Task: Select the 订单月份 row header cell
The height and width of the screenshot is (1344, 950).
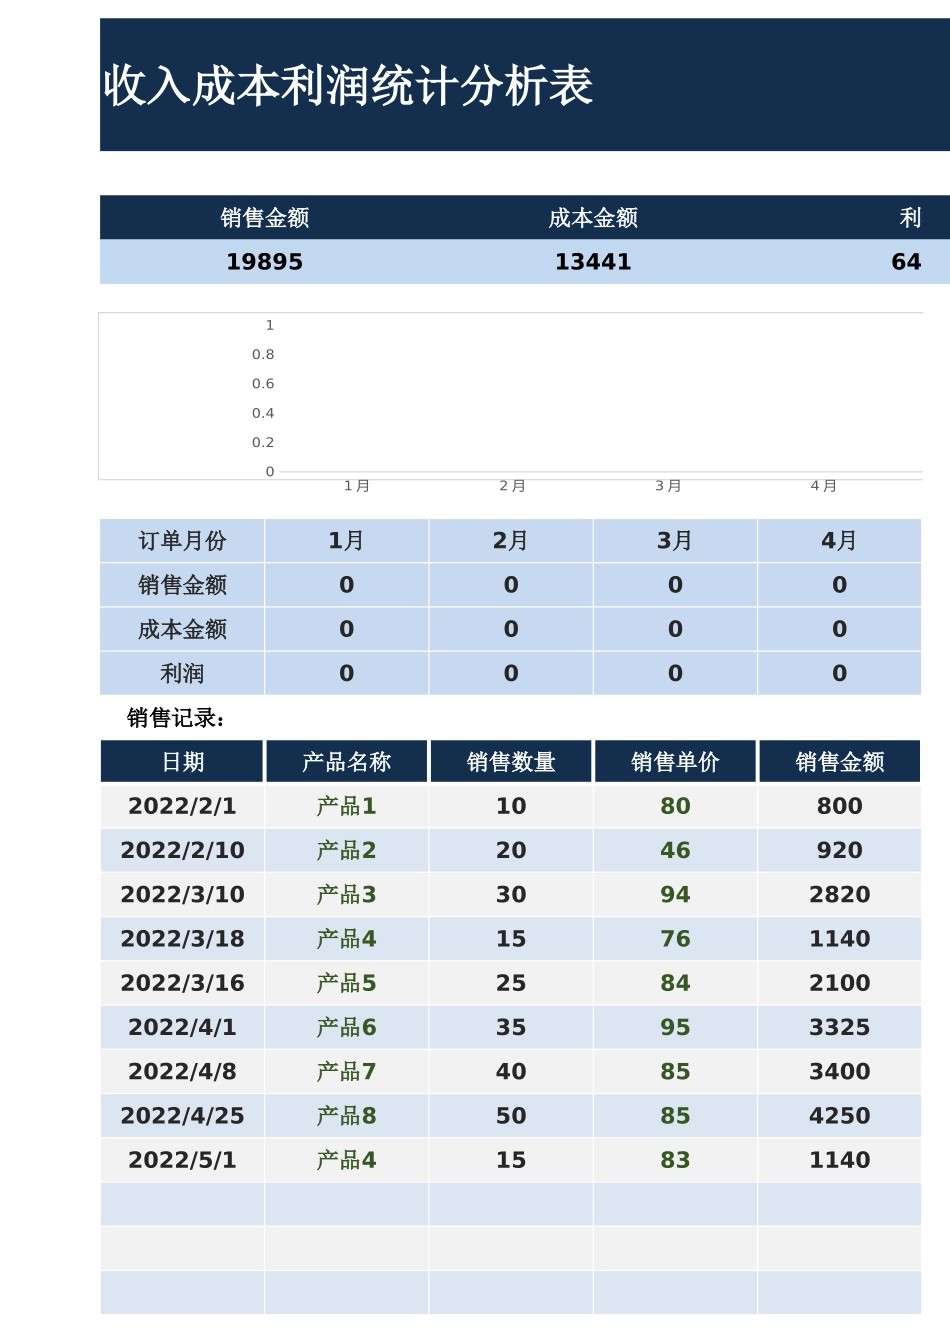Action: (x=181, y=540)
